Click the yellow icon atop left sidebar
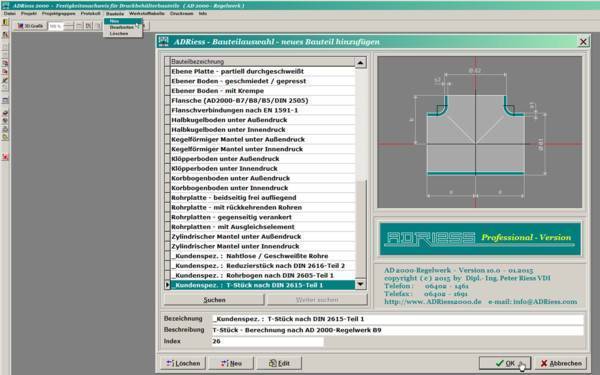 pyautogui.click(x=5, y=22)
